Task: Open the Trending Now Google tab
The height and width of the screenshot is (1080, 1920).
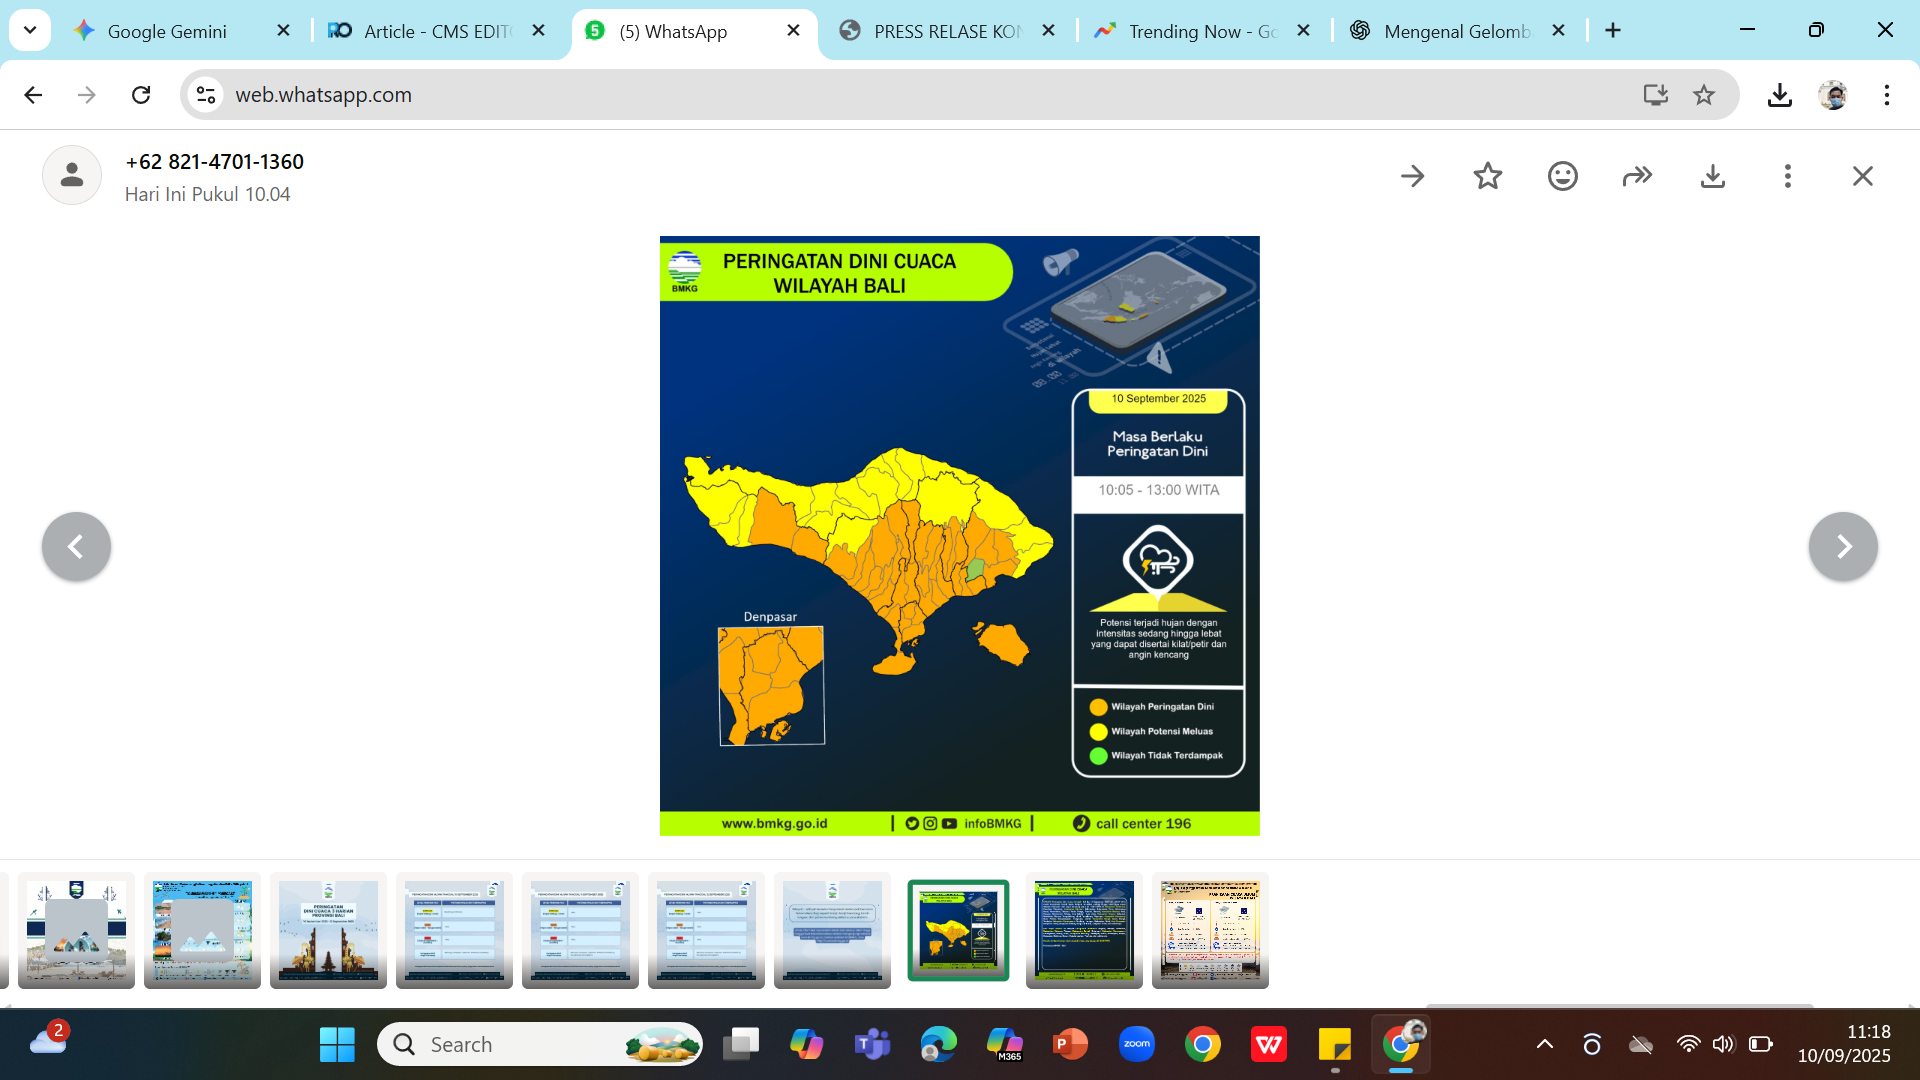Action: [x=1203, y=31]
